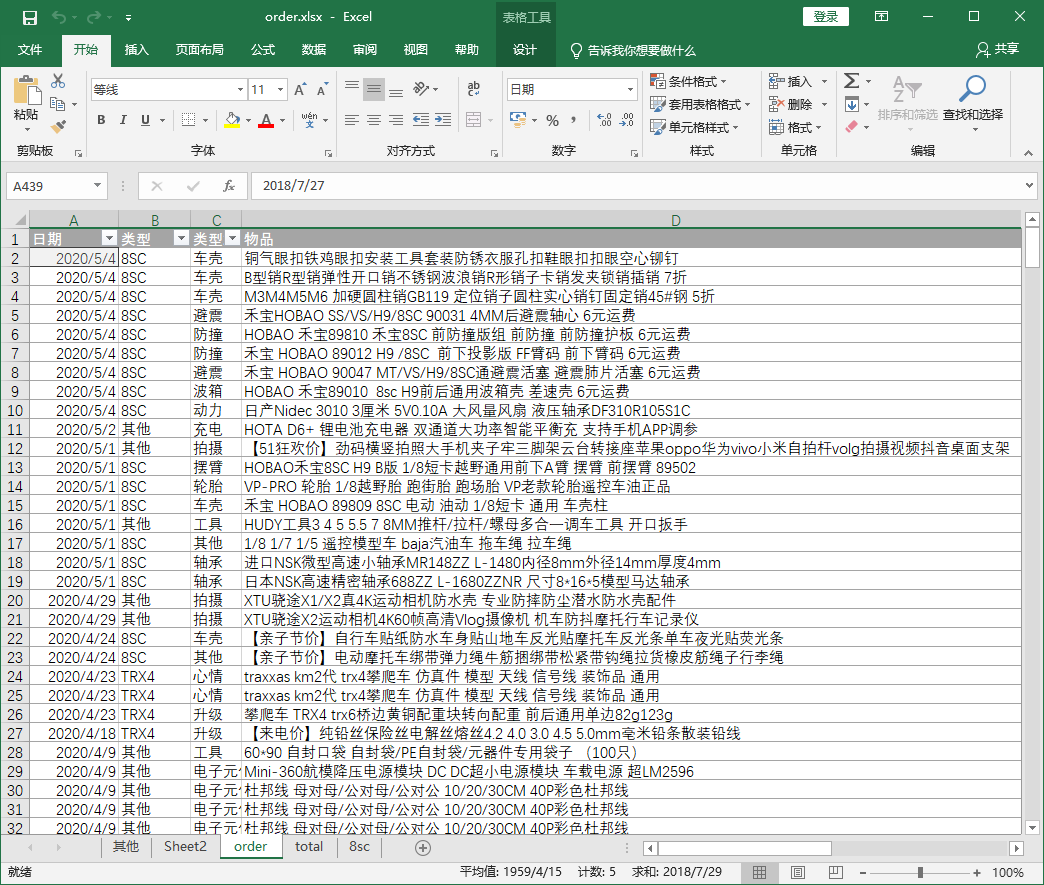Decrease the indent level
Screen dimensions: 1044x885
click(421, 120)
